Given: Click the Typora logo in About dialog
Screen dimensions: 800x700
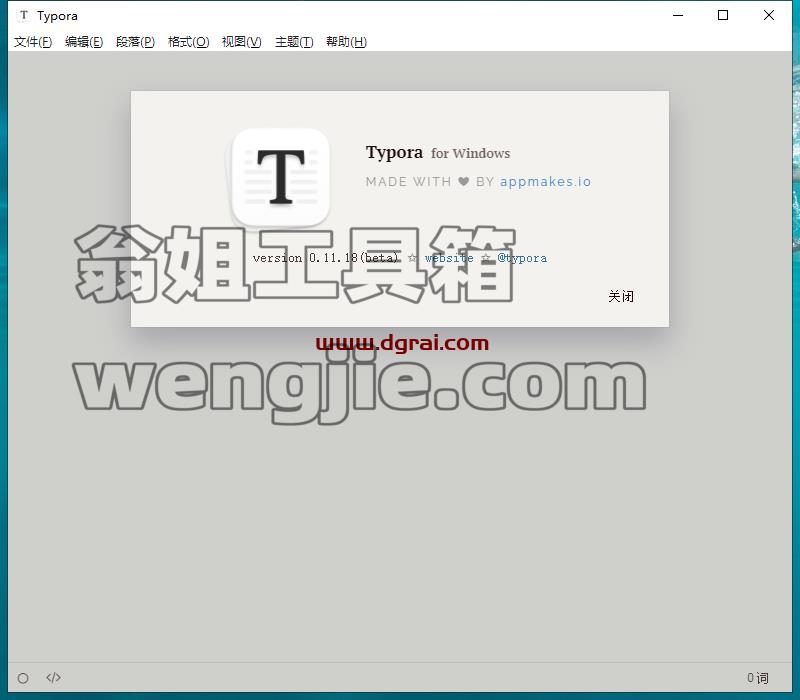Looking at the screenshot, I should coord(281,177).
